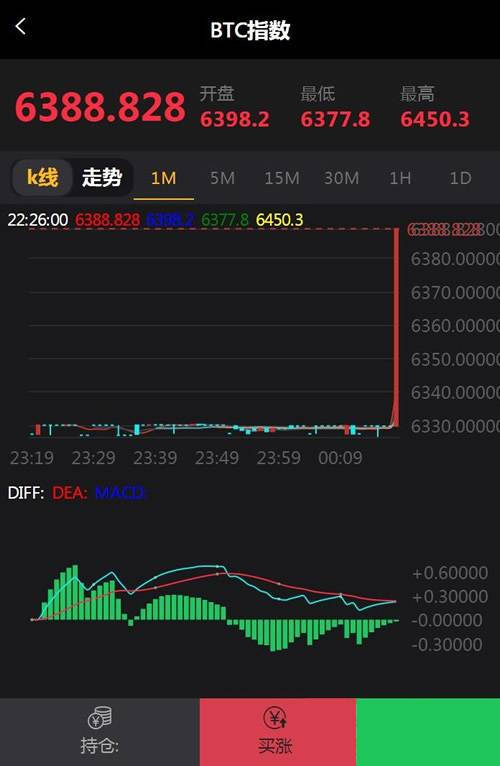Tap the tall red candlestick spike
The height and width of the screenshot is (766, 500).
[x=396, y=327]
